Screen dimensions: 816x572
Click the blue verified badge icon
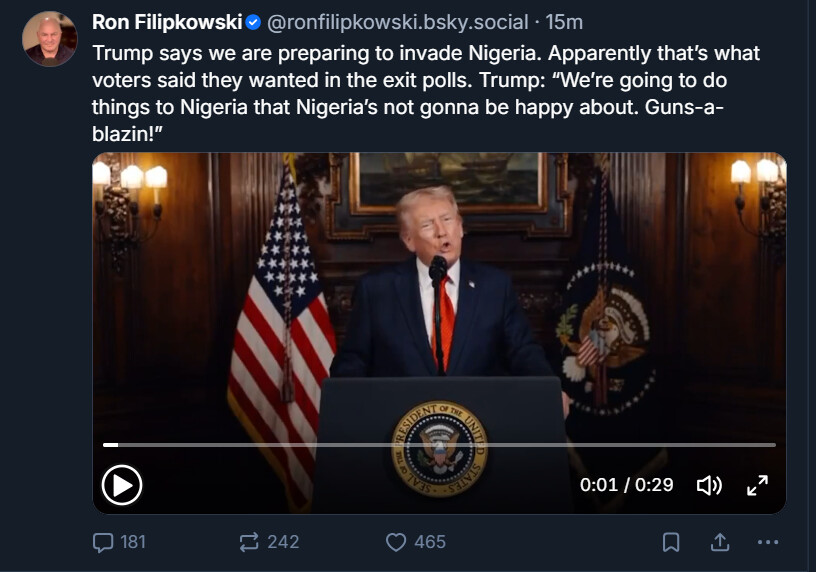254,22
